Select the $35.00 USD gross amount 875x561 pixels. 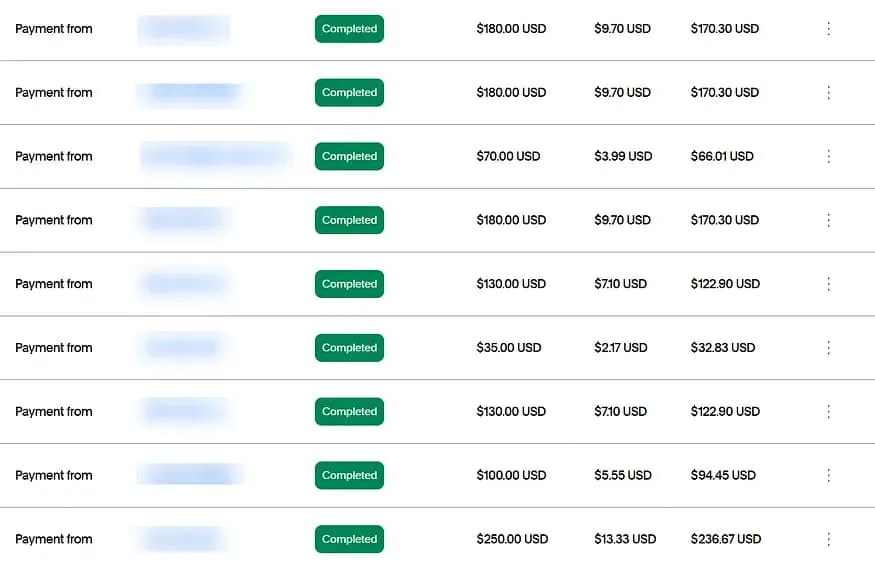coord(509,348)
